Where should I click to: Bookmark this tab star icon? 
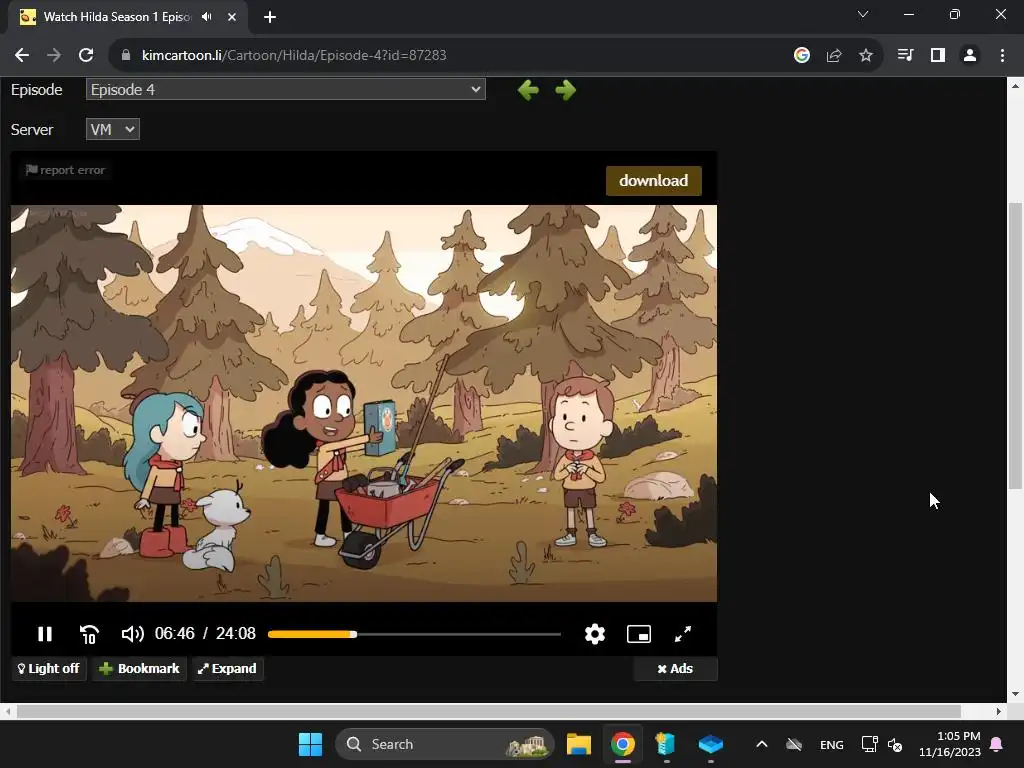866,56
